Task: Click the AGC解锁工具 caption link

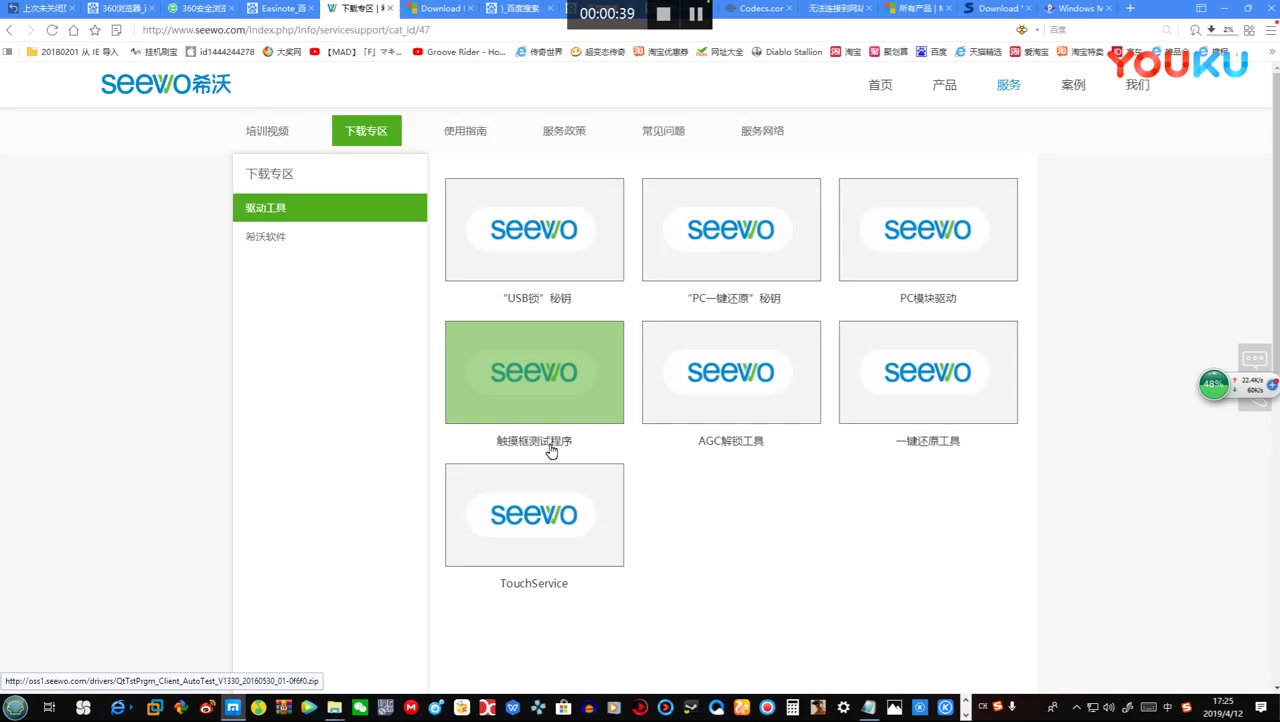Action: pos(731,441)
